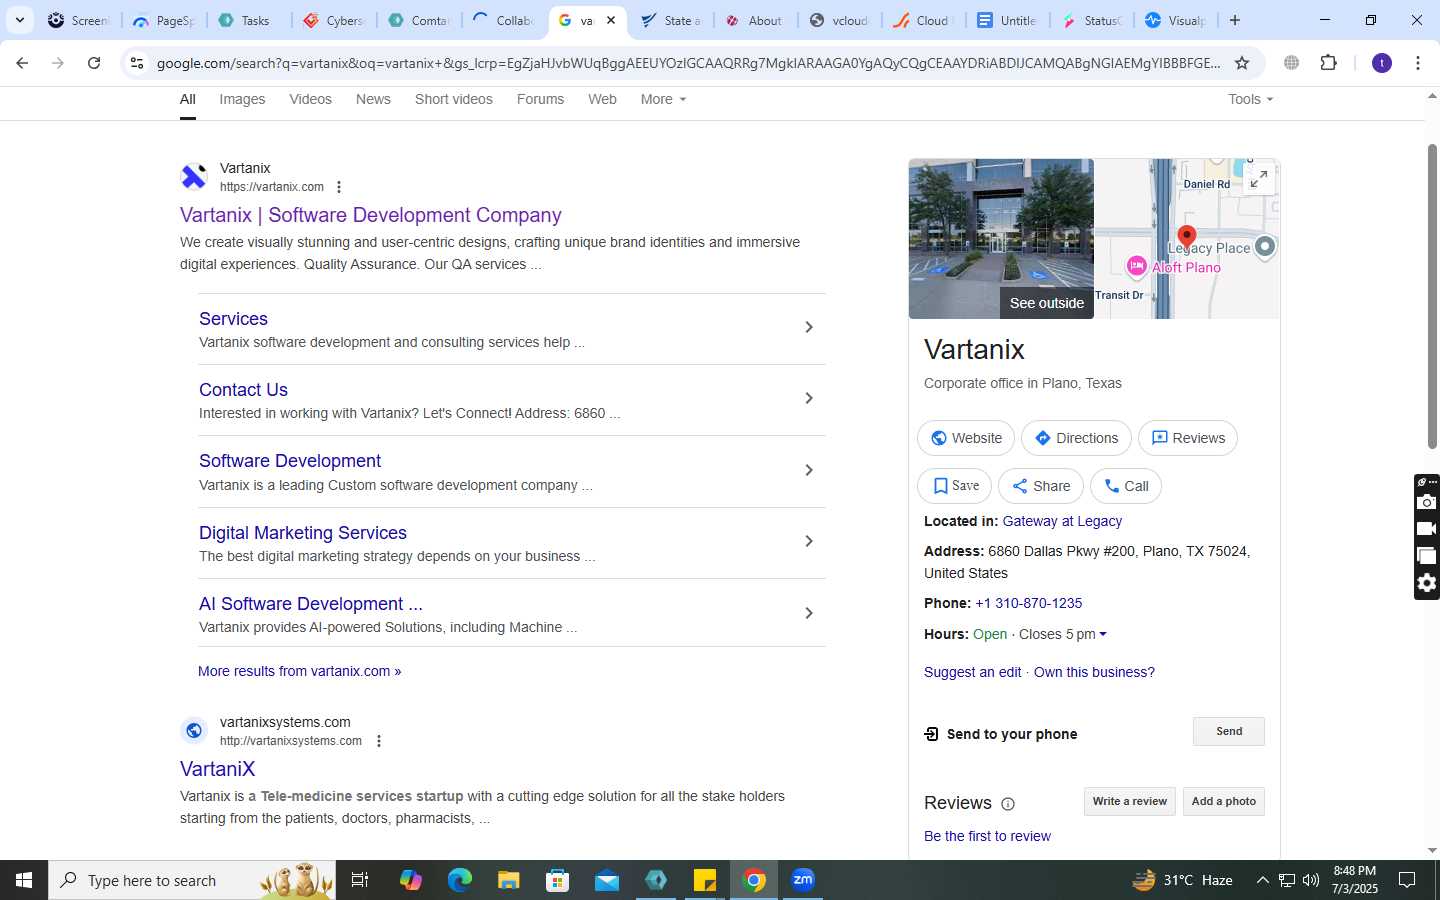Expand the Services sitelink chevron
This screenshot has width=1440, height=900.
pyautogui.click(x=809, y=327)
